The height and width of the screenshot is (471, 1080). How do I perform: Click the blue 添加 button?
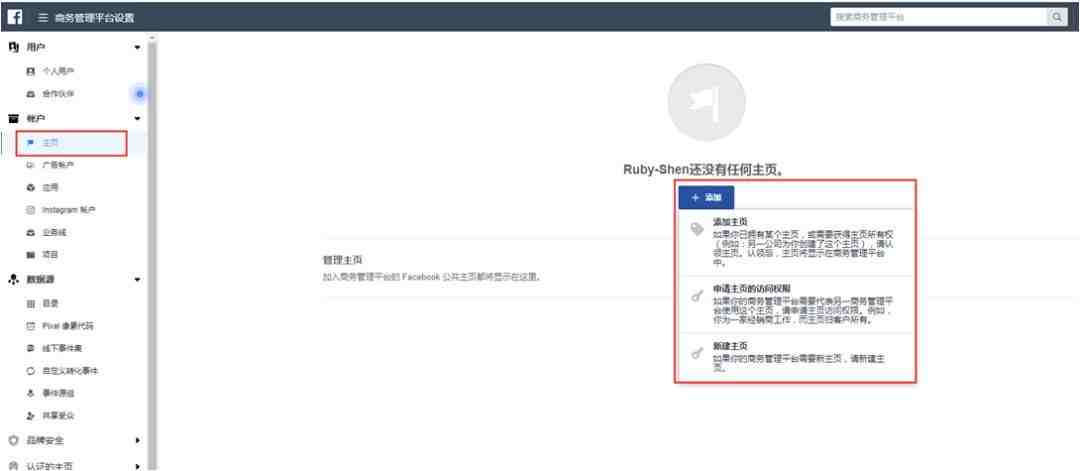(x=706, y=198)
